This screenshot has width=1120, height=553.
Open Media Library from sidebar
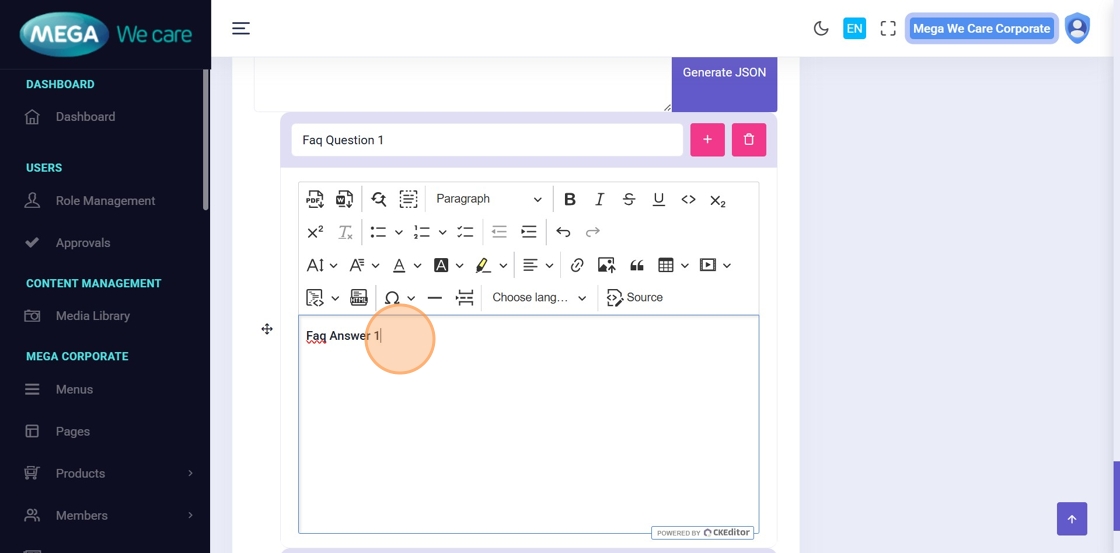pyautogui.click(x=92, y=316)
